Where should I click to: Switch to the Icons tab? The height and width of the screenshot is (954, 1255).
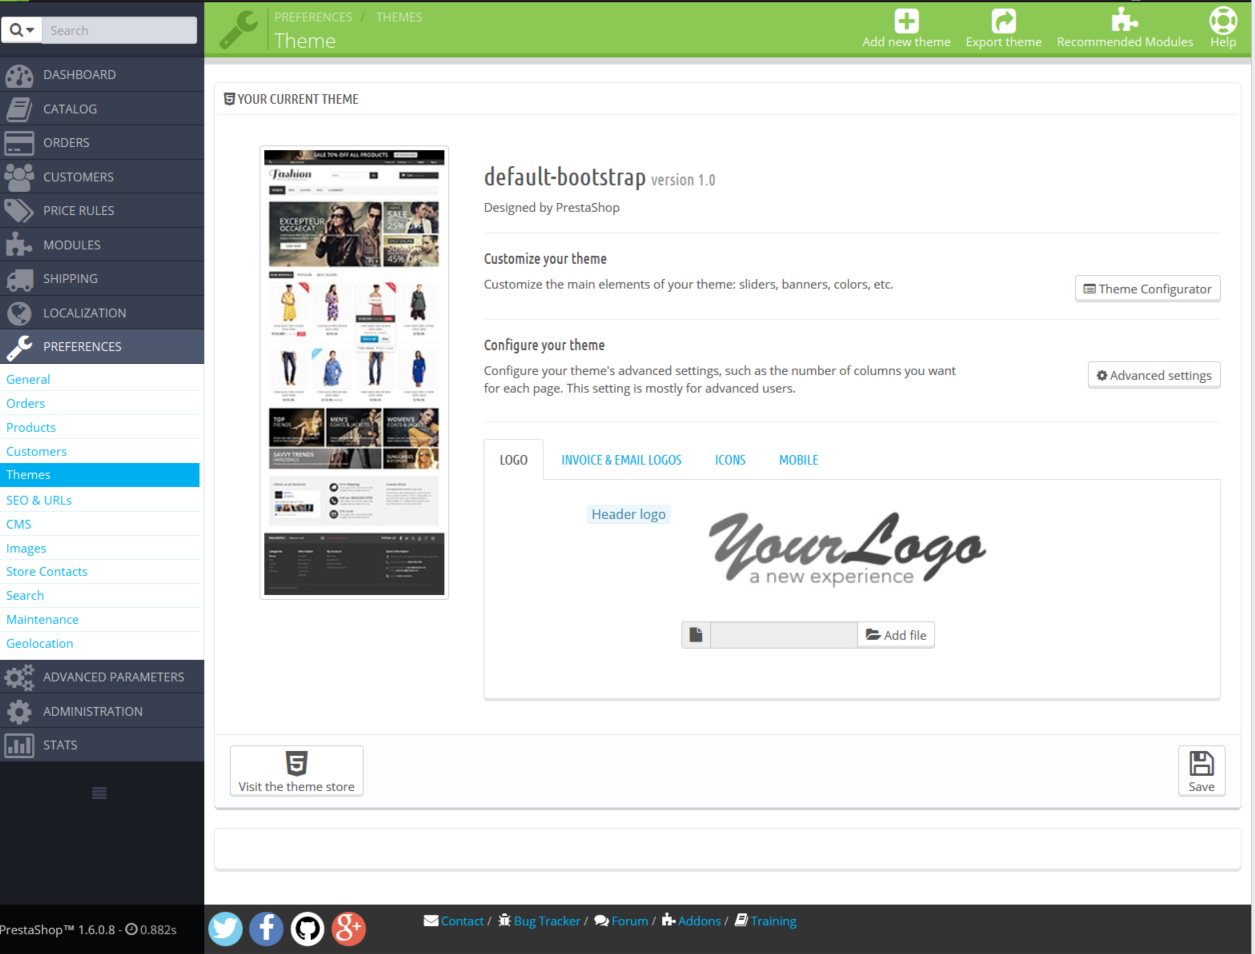pyautogui.click(x=730, y=460)
